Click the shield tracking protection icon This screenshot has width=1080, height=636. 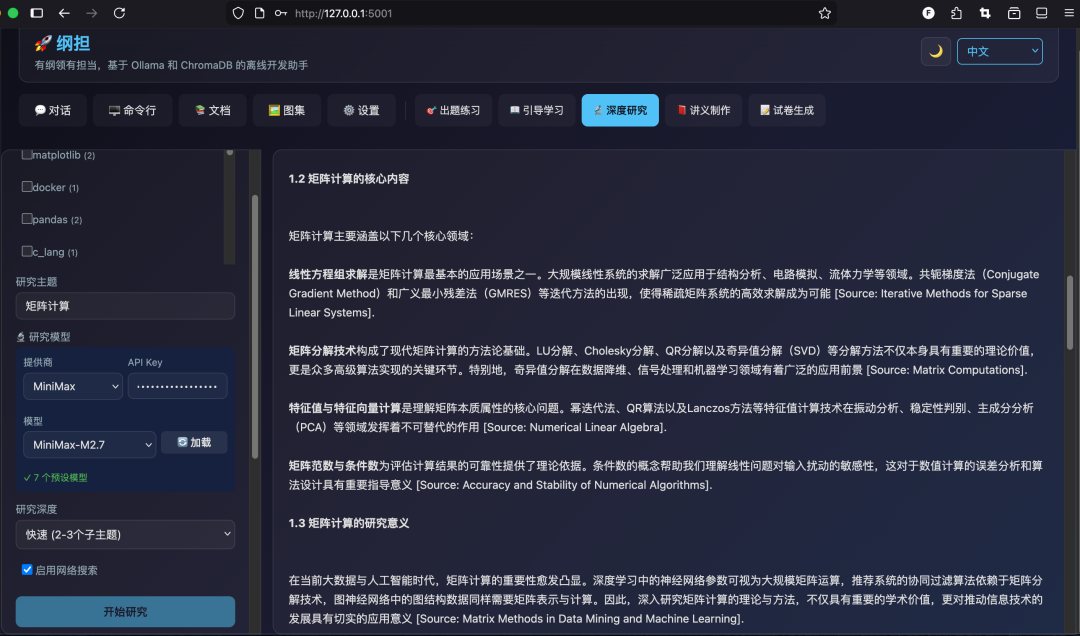click(x=238, y=13)
